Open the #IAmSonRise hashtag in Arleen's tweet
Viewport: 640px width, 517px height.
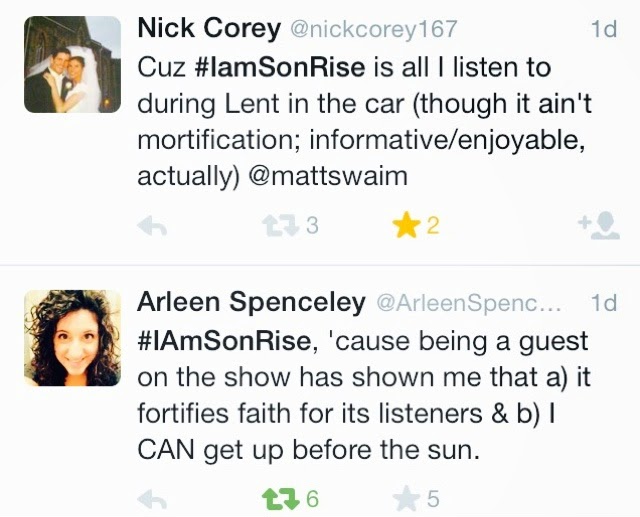point(224,341)
